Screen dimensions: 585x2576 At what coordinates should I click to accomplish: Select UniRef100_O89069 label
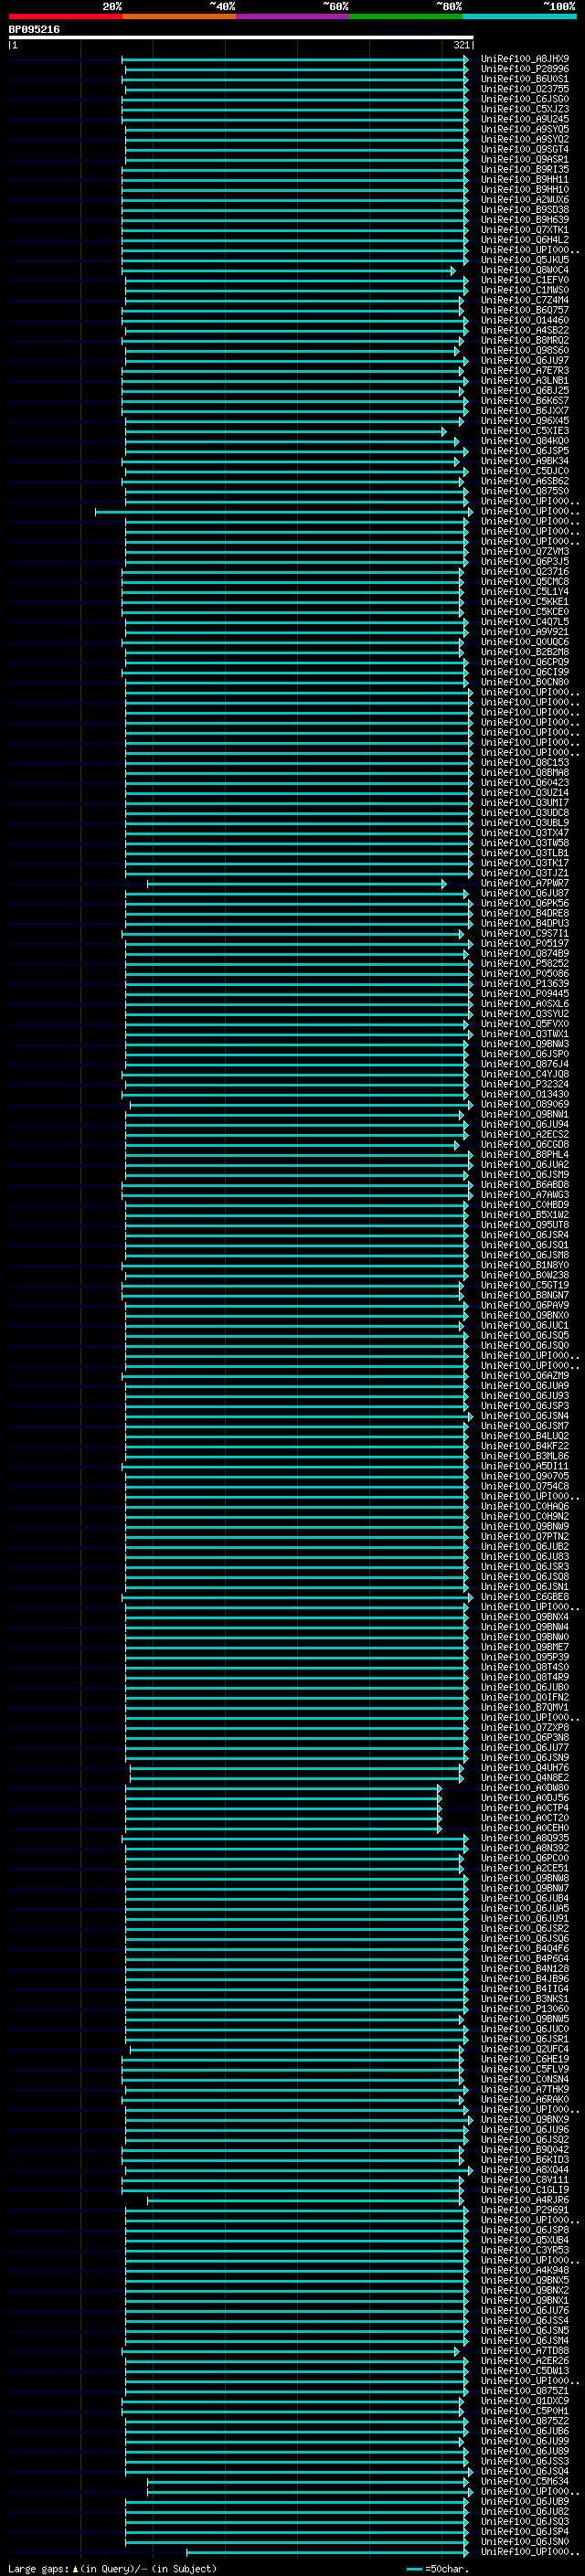click(525, 1105)
